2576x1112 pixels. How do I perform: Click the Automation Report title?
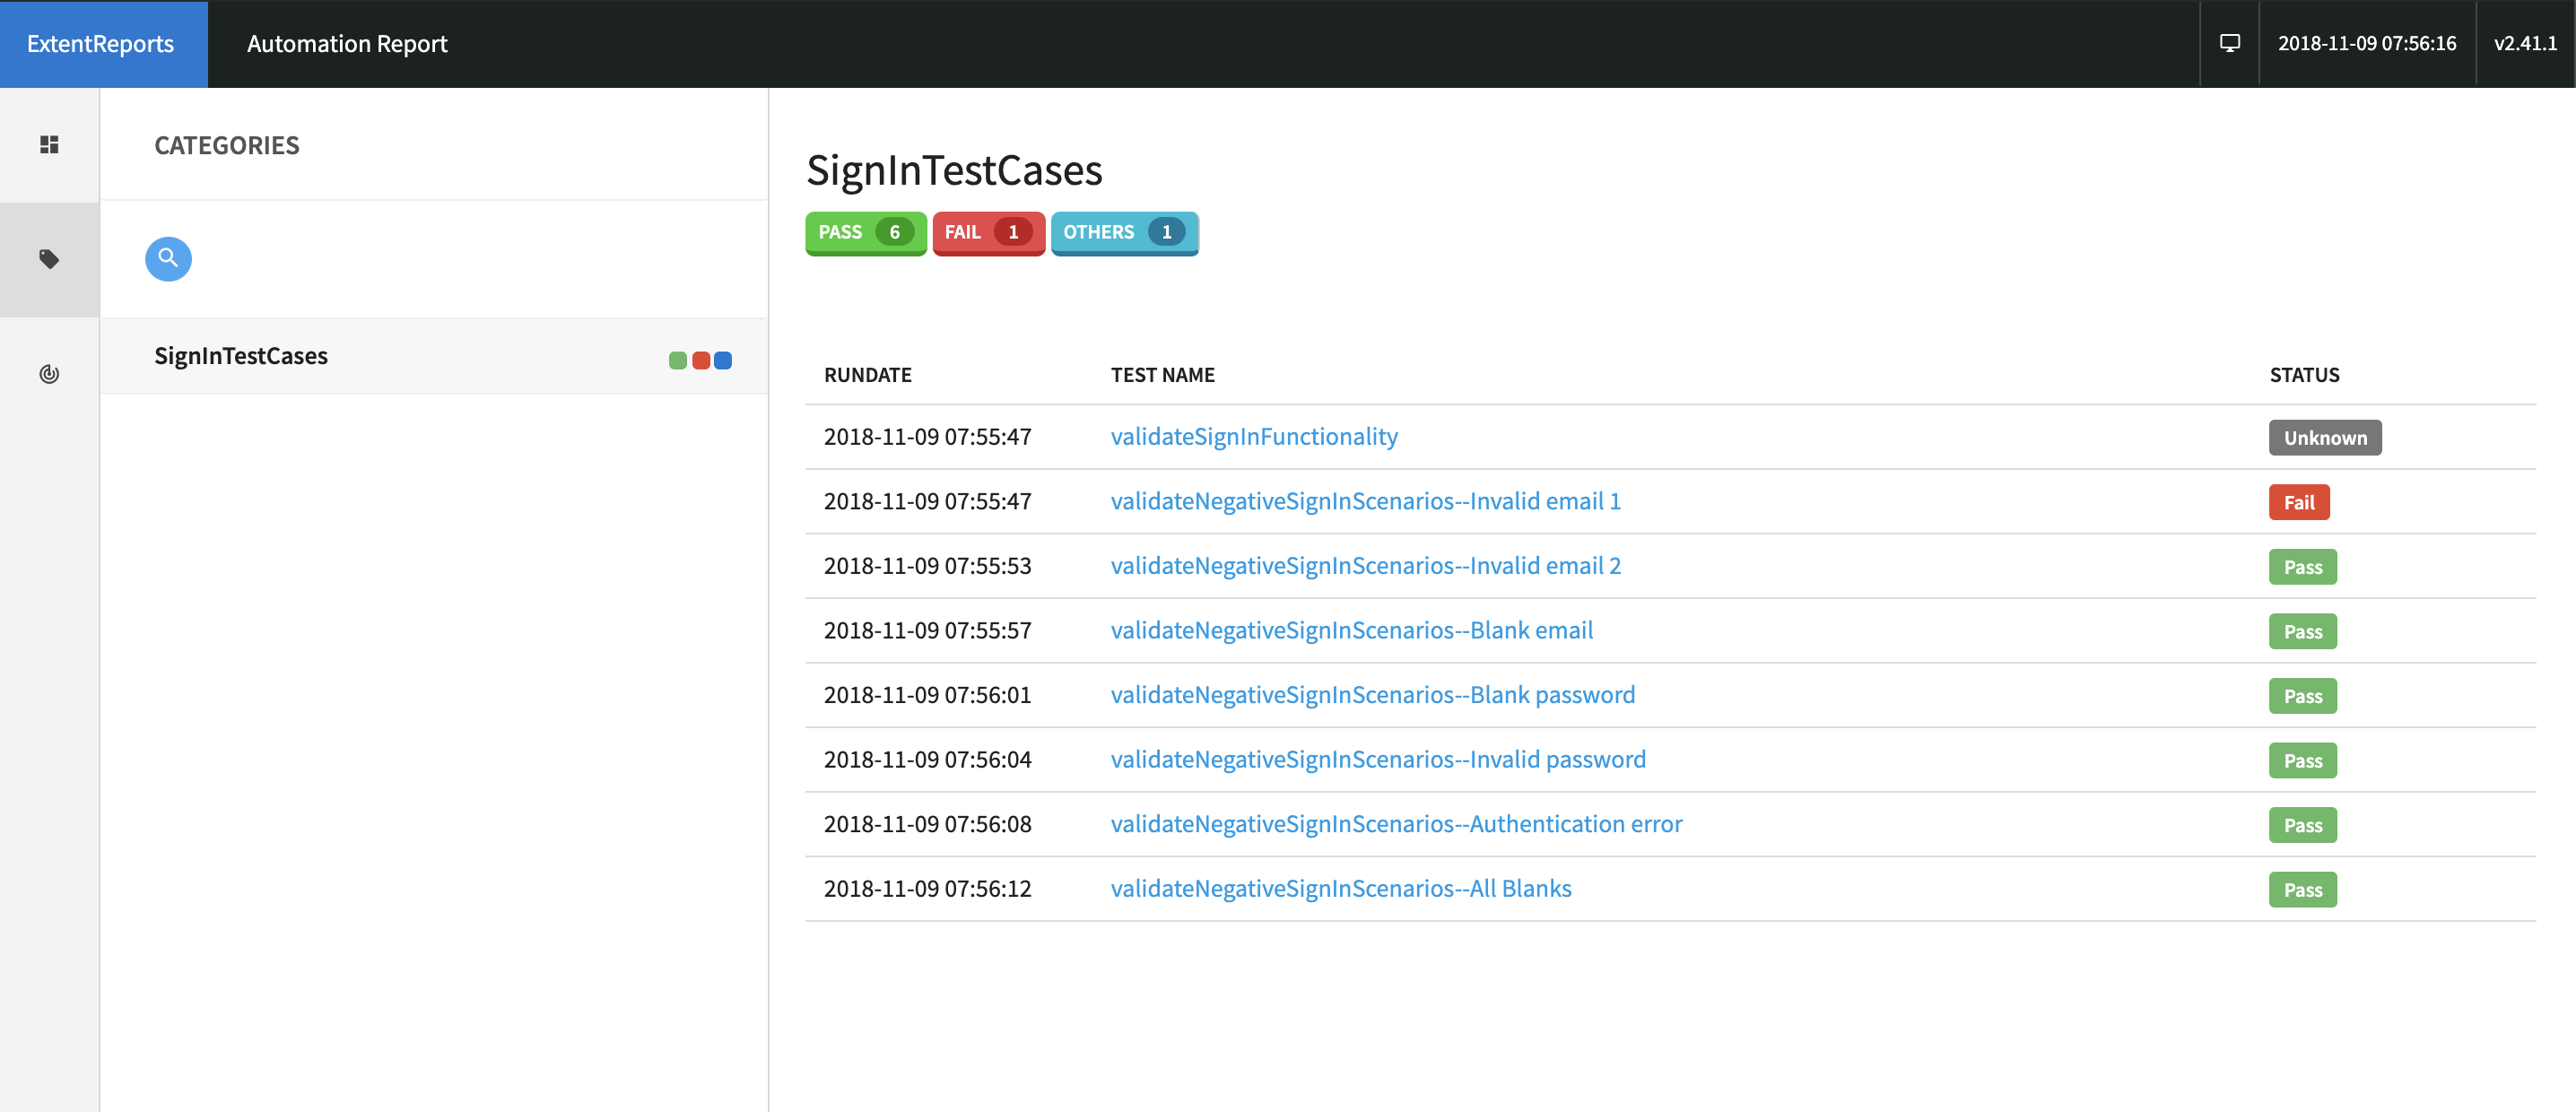[x=347, y=44]
